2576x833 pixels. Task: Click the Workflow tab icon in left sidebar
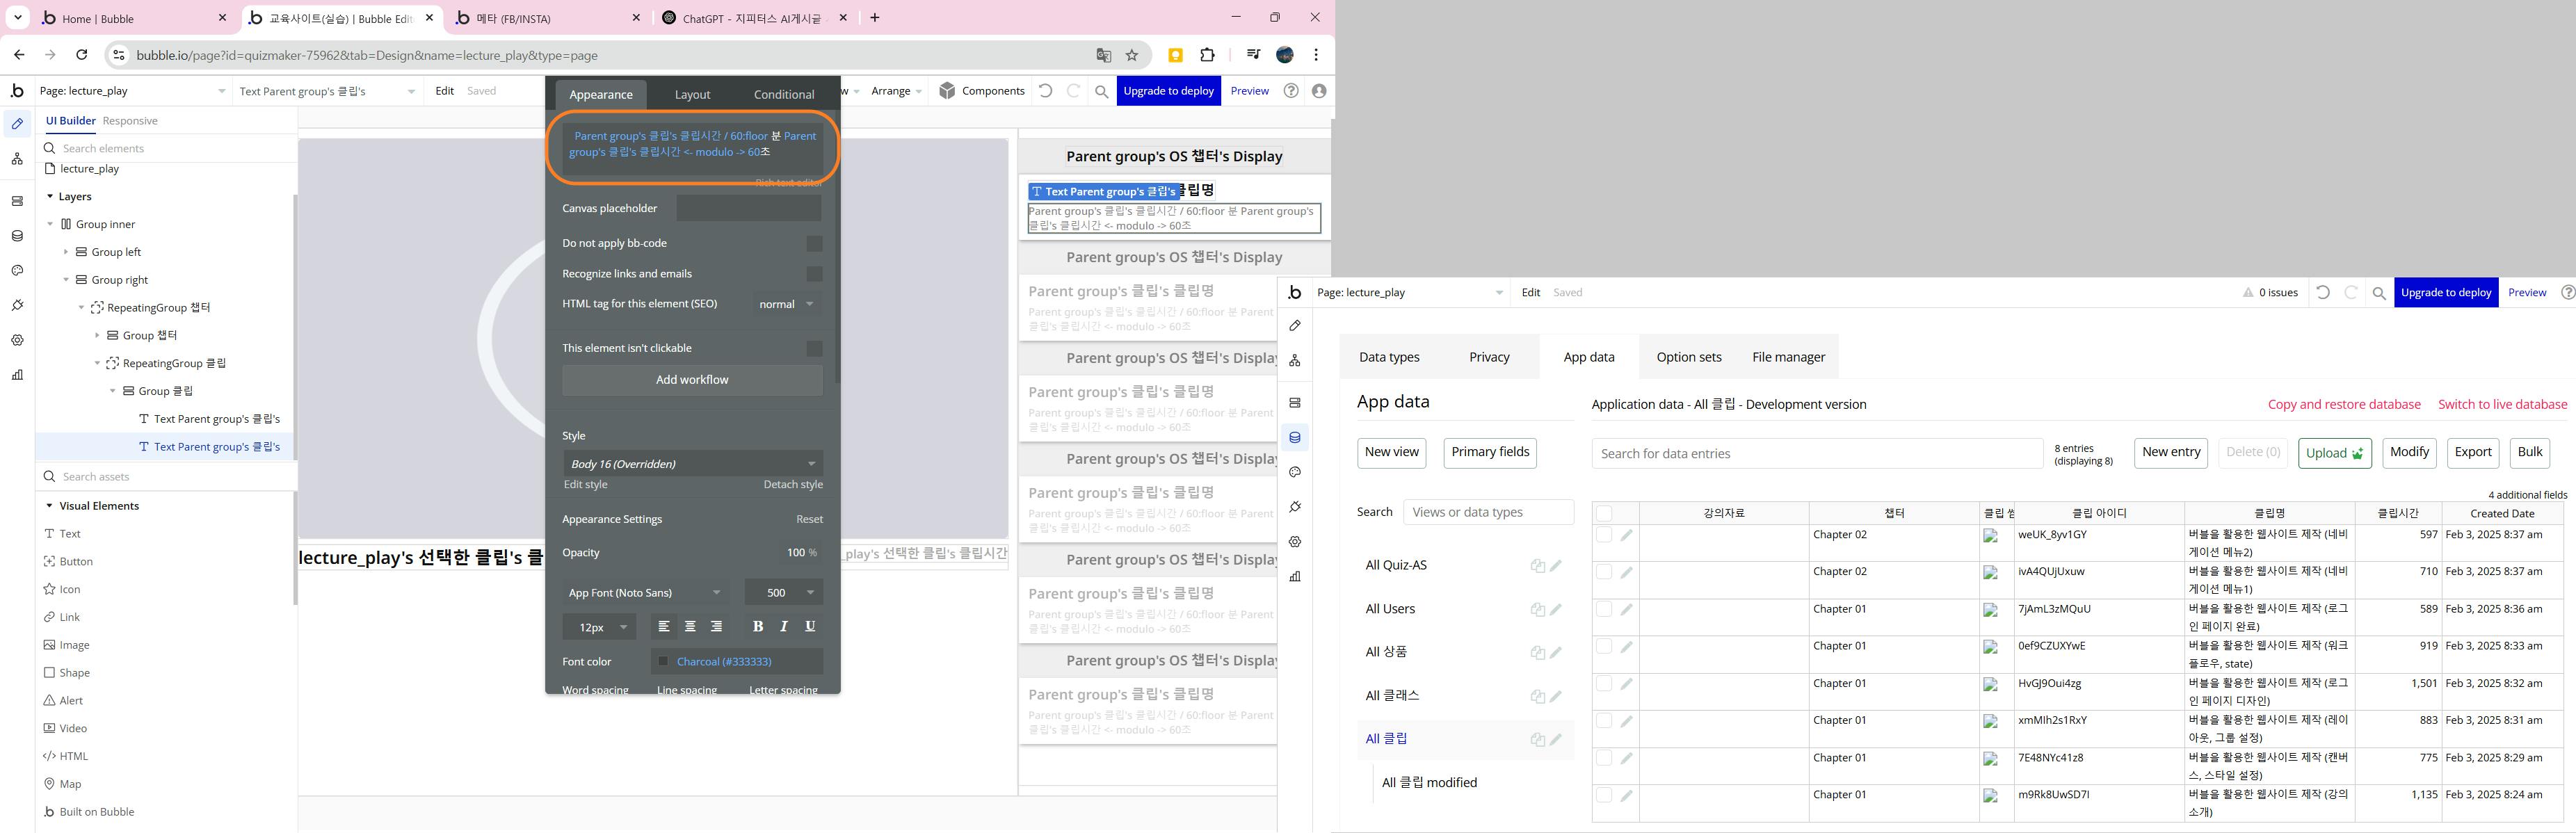click(x=17, y=159)
